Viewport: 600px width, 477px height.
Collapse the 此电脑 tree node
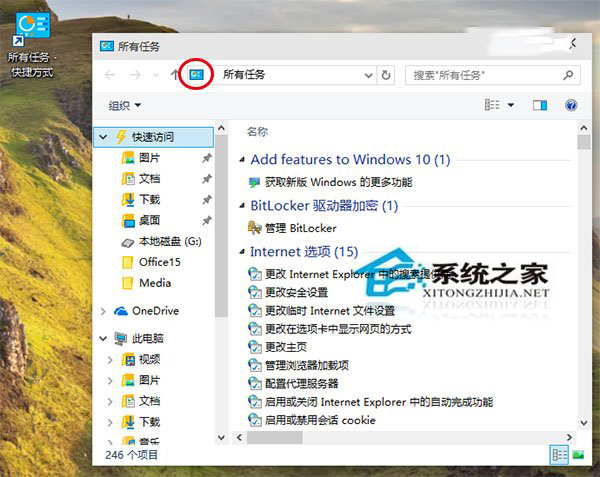[x=103, y=339]
